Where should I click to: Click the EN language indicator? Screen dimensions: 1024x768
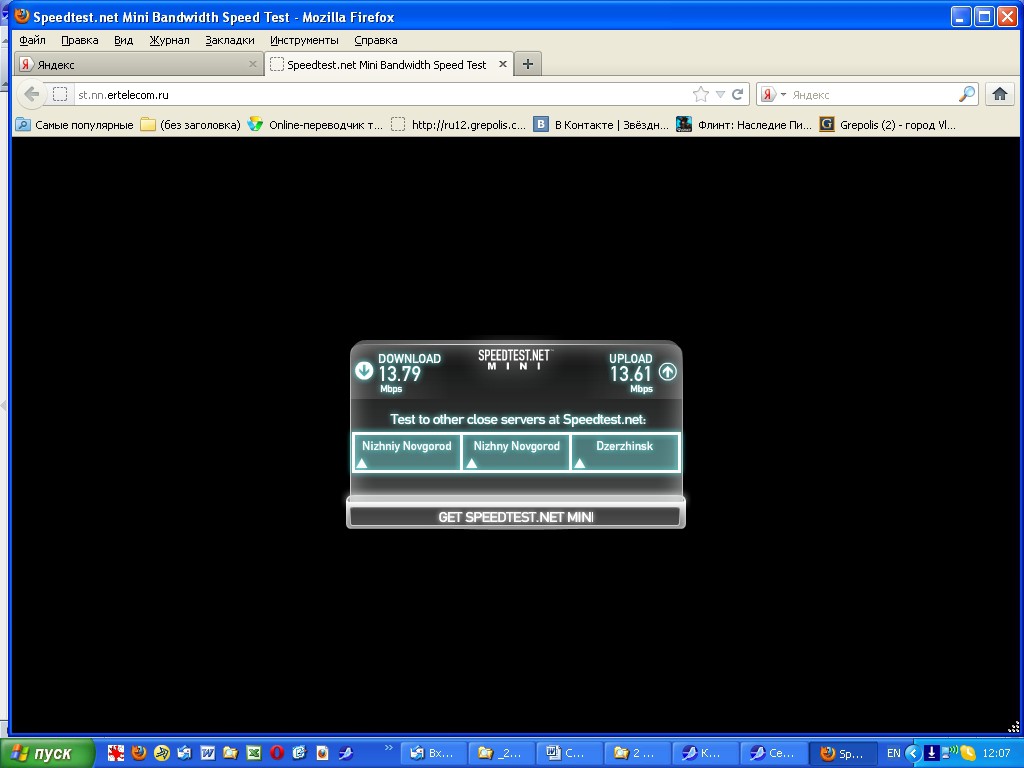click(893, 753)
